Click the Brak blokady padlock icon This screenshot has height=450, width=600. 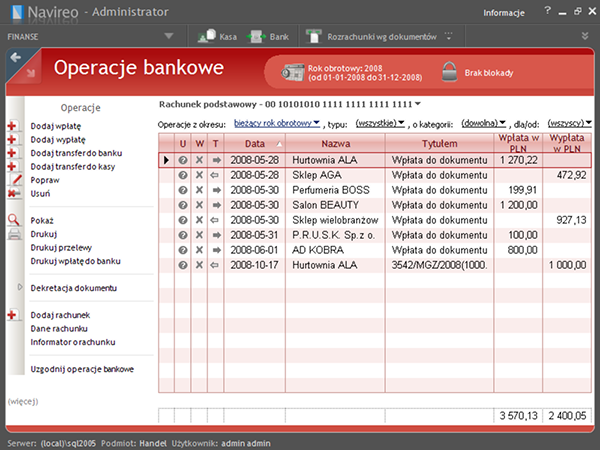(x=449, y=71)
